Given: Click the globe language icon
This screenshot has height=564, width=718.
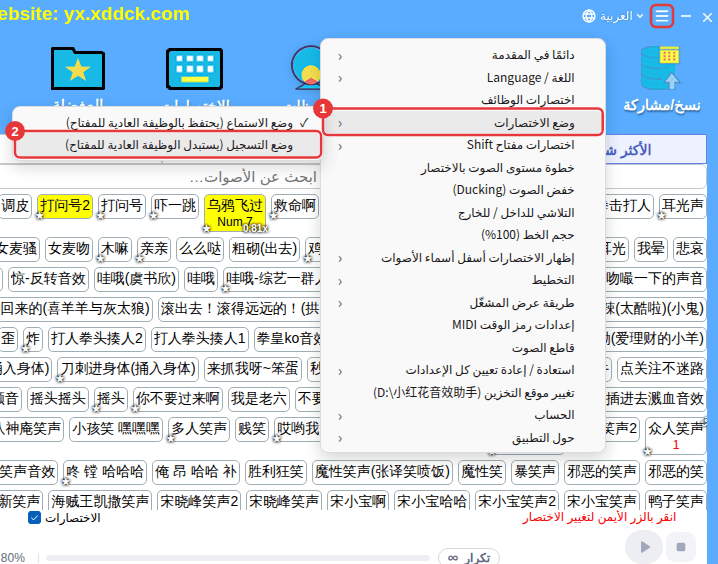Looking at the screenshot, I should pos(589,16).
